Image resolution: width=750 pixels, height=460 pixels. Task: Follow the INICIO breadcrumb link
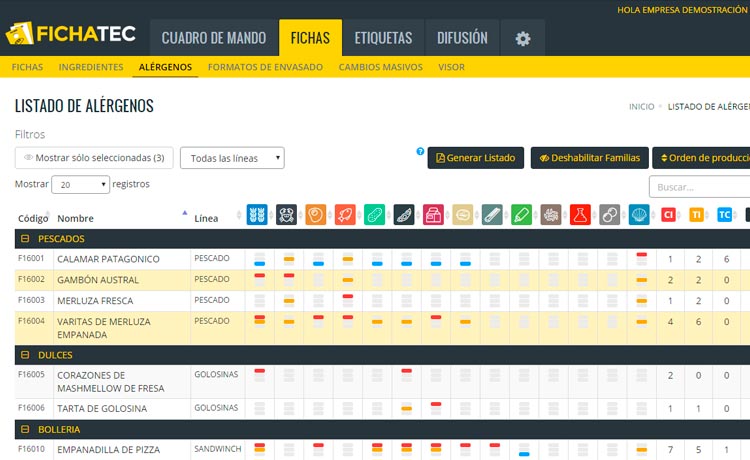641,107
